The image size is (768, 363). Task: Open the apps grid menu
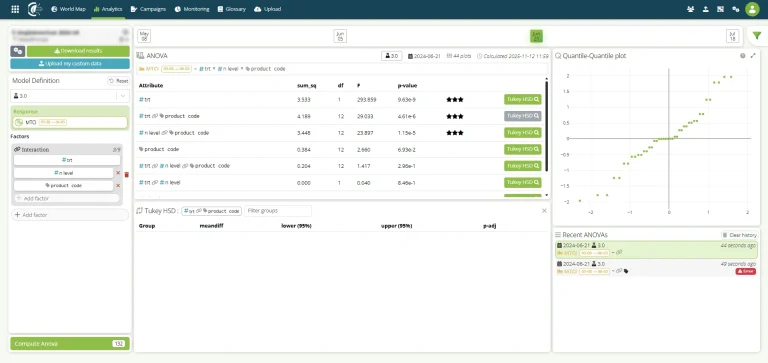point(15,9)
